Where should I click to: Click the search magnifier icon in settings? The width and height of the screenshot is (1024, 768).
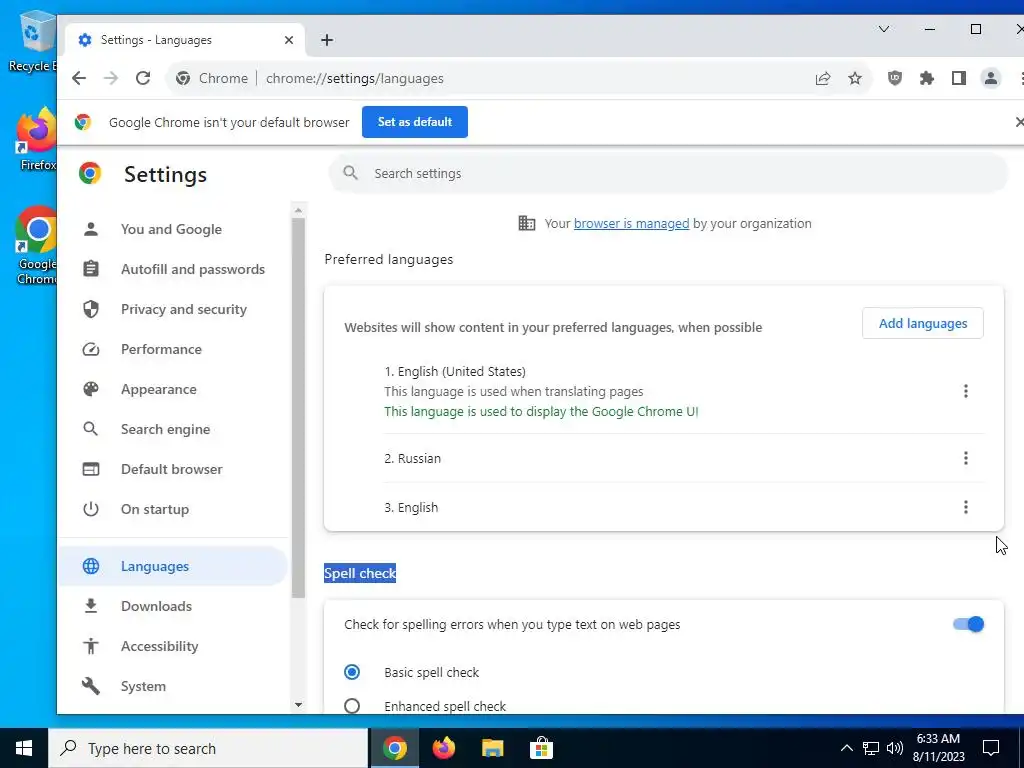pyautogui.click(x=351, y=173)
